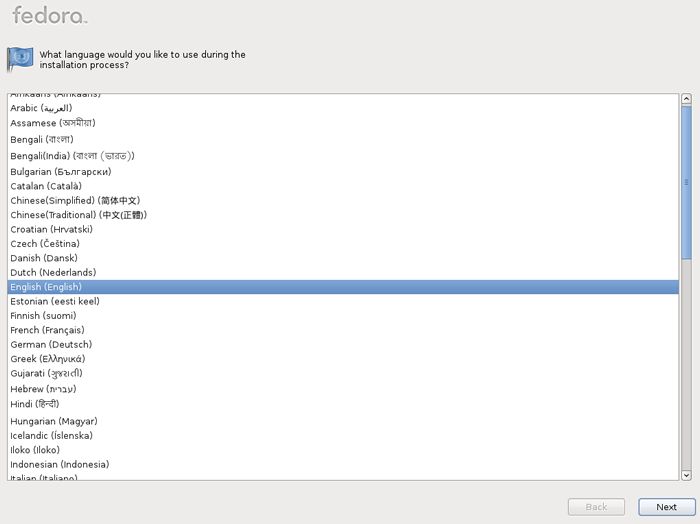Choose Chinese(Simplified) language
Screen dimensions: 700x524
(x=343, y=200)
